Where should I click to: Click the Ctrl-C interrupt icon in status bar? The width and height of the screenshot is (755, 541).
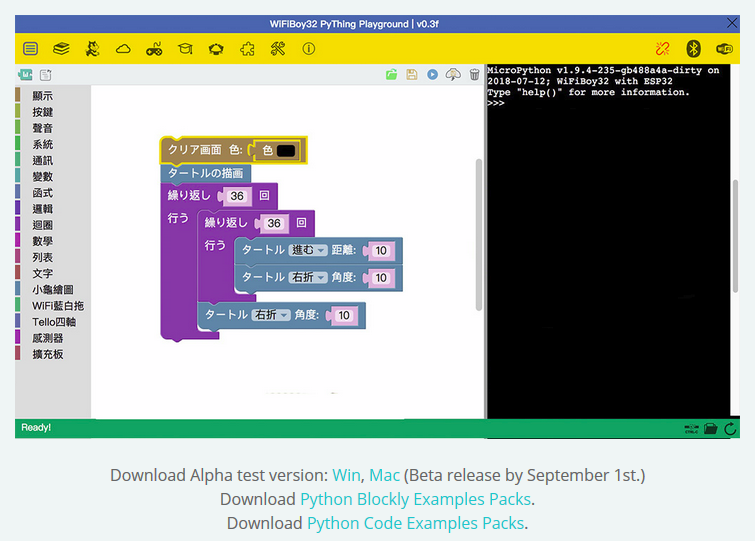[691, 429]
